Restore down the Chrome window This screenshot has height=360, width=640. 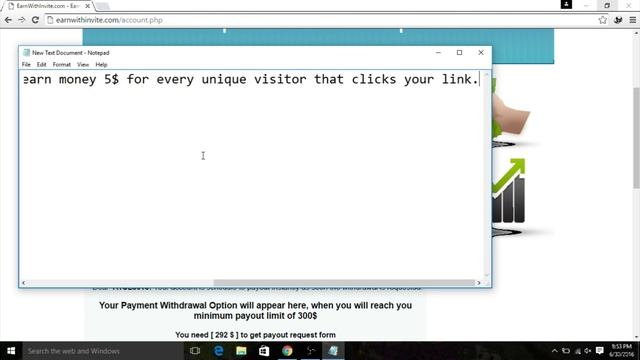(x=607, y=6)
